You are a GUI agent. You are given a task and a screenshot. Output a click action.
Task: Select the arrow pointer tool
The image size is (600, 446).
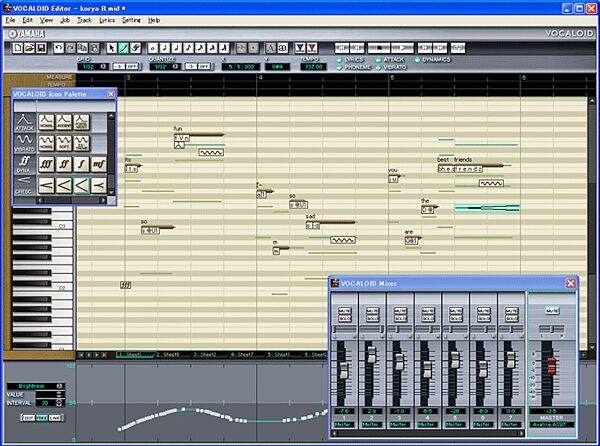click(111, 48)
